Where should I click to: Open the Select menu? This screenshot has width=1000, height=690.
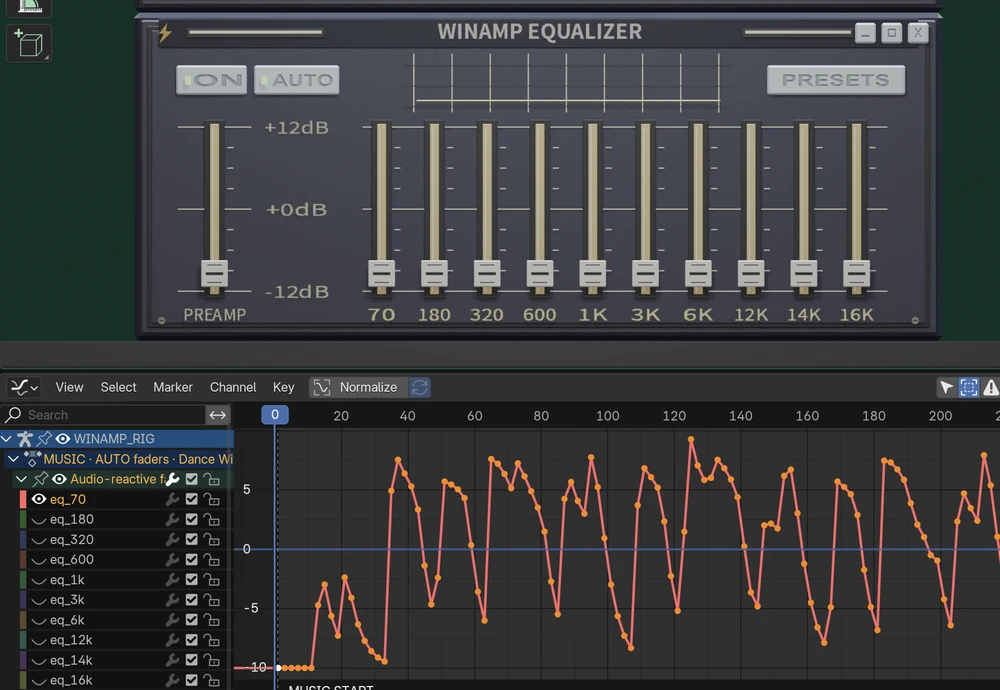pos(118,387)
